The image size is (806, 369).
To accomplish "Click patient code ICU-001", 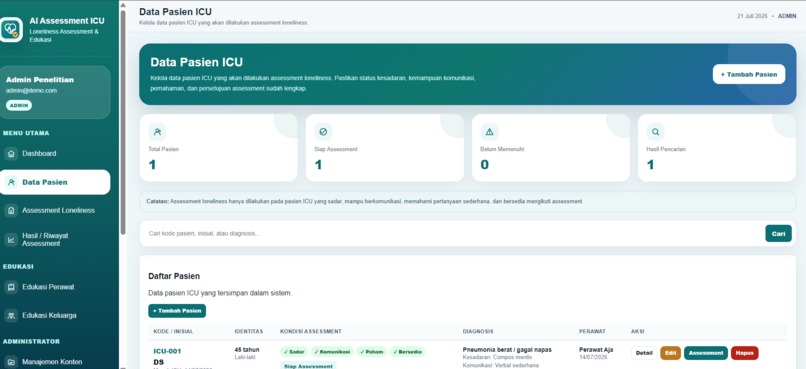I will pos(167,352).
